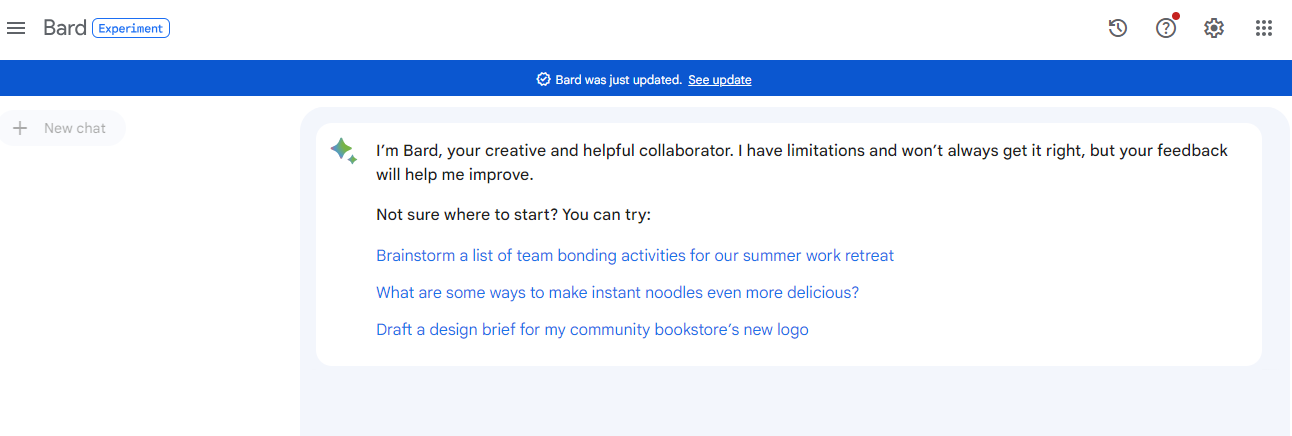
Task: Click the plus icon for New chat
Action: (x=19, y=128)
